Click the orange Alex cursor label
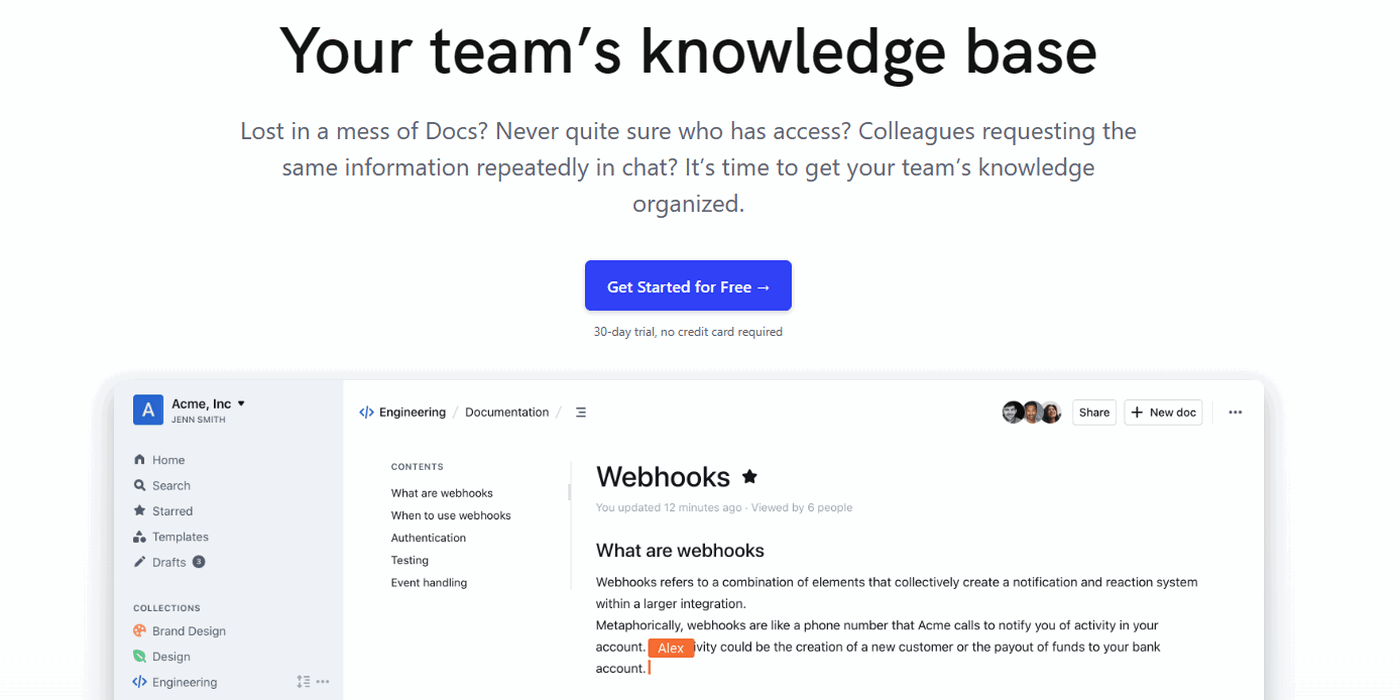This screenshot has height=700, width=1400. (x=671, y=647)
